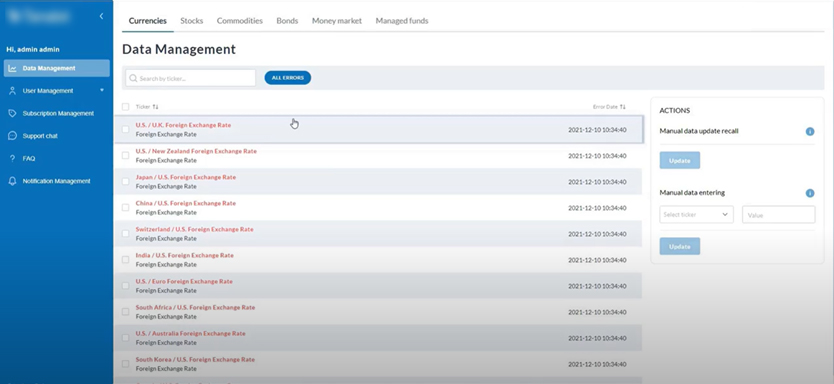This screenshot has height=384, width=834.
Task: Open South Africa / U.S. Foreign Exchange Rate ticker
Action: (195, 307)
